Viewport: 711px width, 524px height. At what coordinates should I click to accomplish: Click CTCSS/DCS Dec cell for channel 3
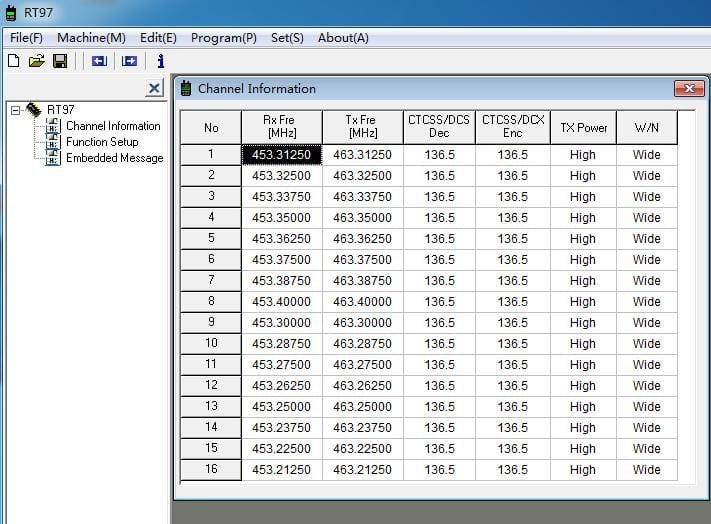tap(439, 197)
